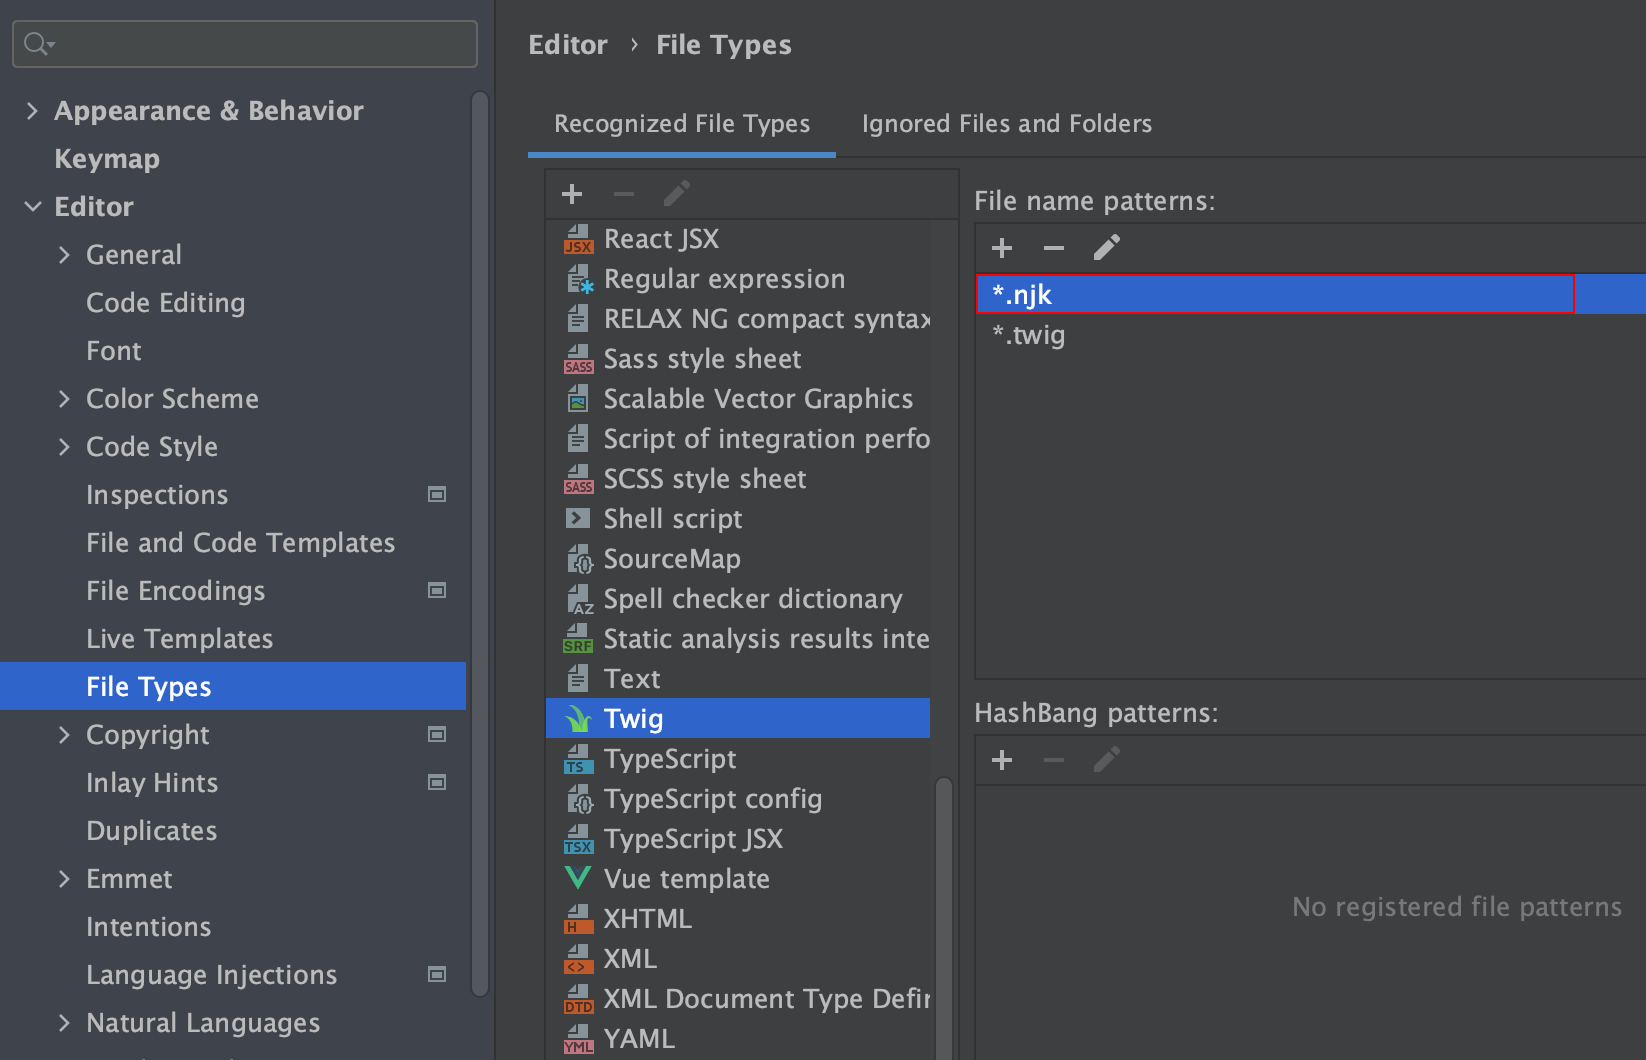The width and height of the screenshot is (1646, 1060).
Task: Open Font settings
Action: (113, 350)
